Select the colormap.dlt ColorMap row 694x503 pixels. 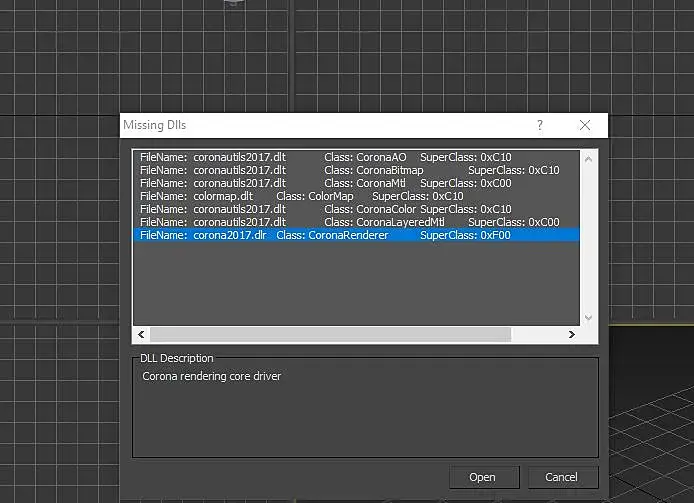pyautogui.click(x=356, y=196)
